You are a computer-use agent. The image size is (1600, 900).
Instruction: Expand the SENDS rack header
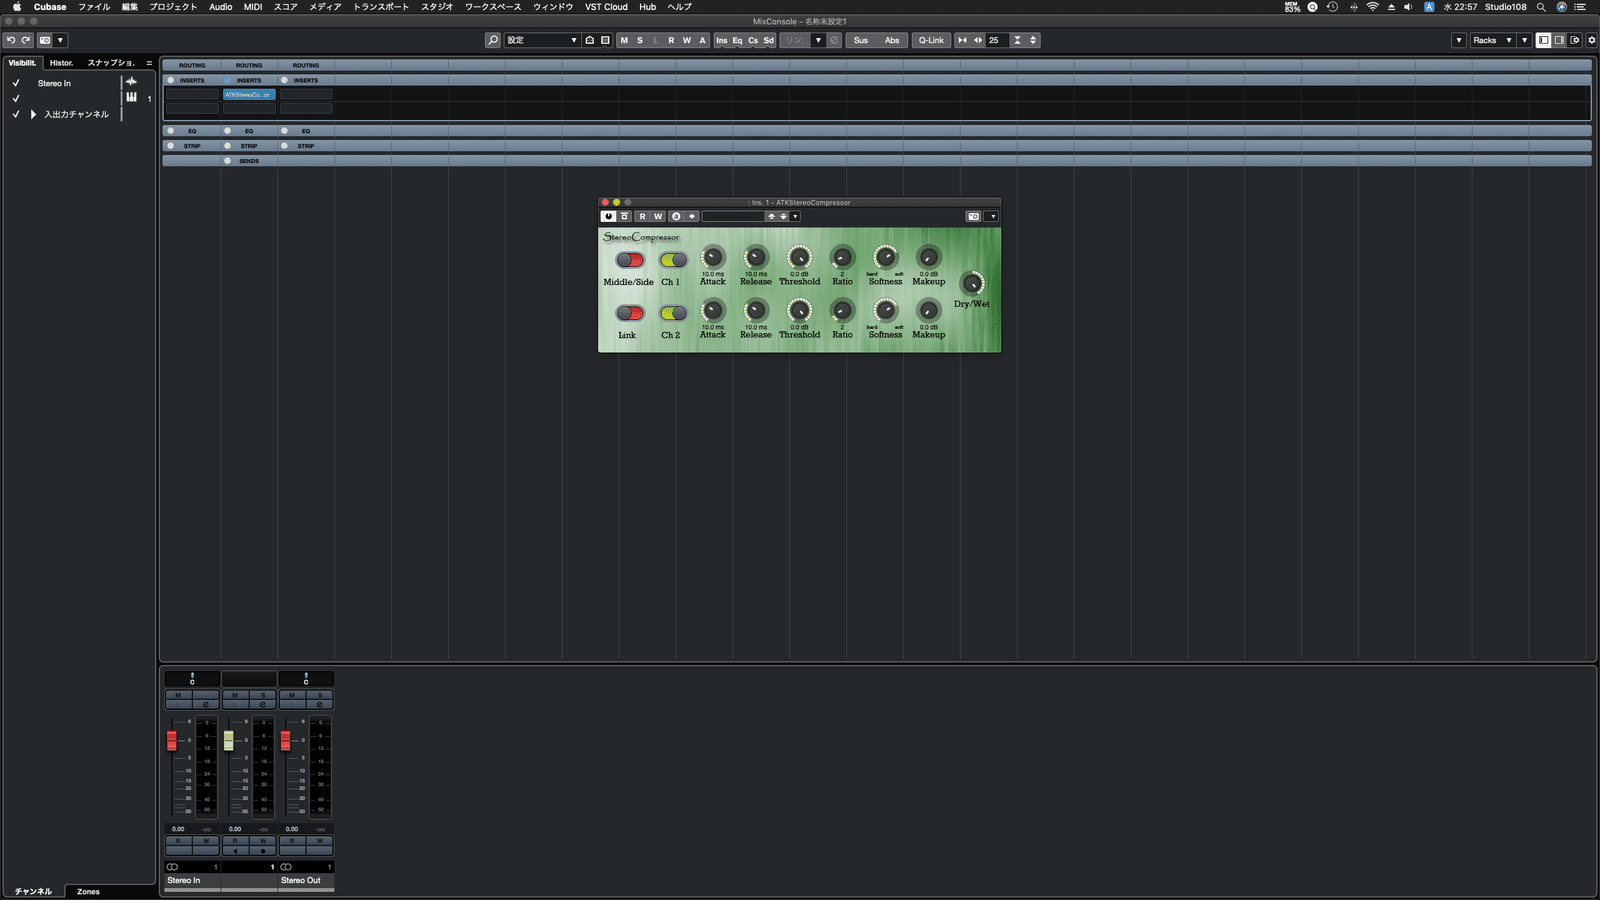pyautogui.click(x=249, y=161)
